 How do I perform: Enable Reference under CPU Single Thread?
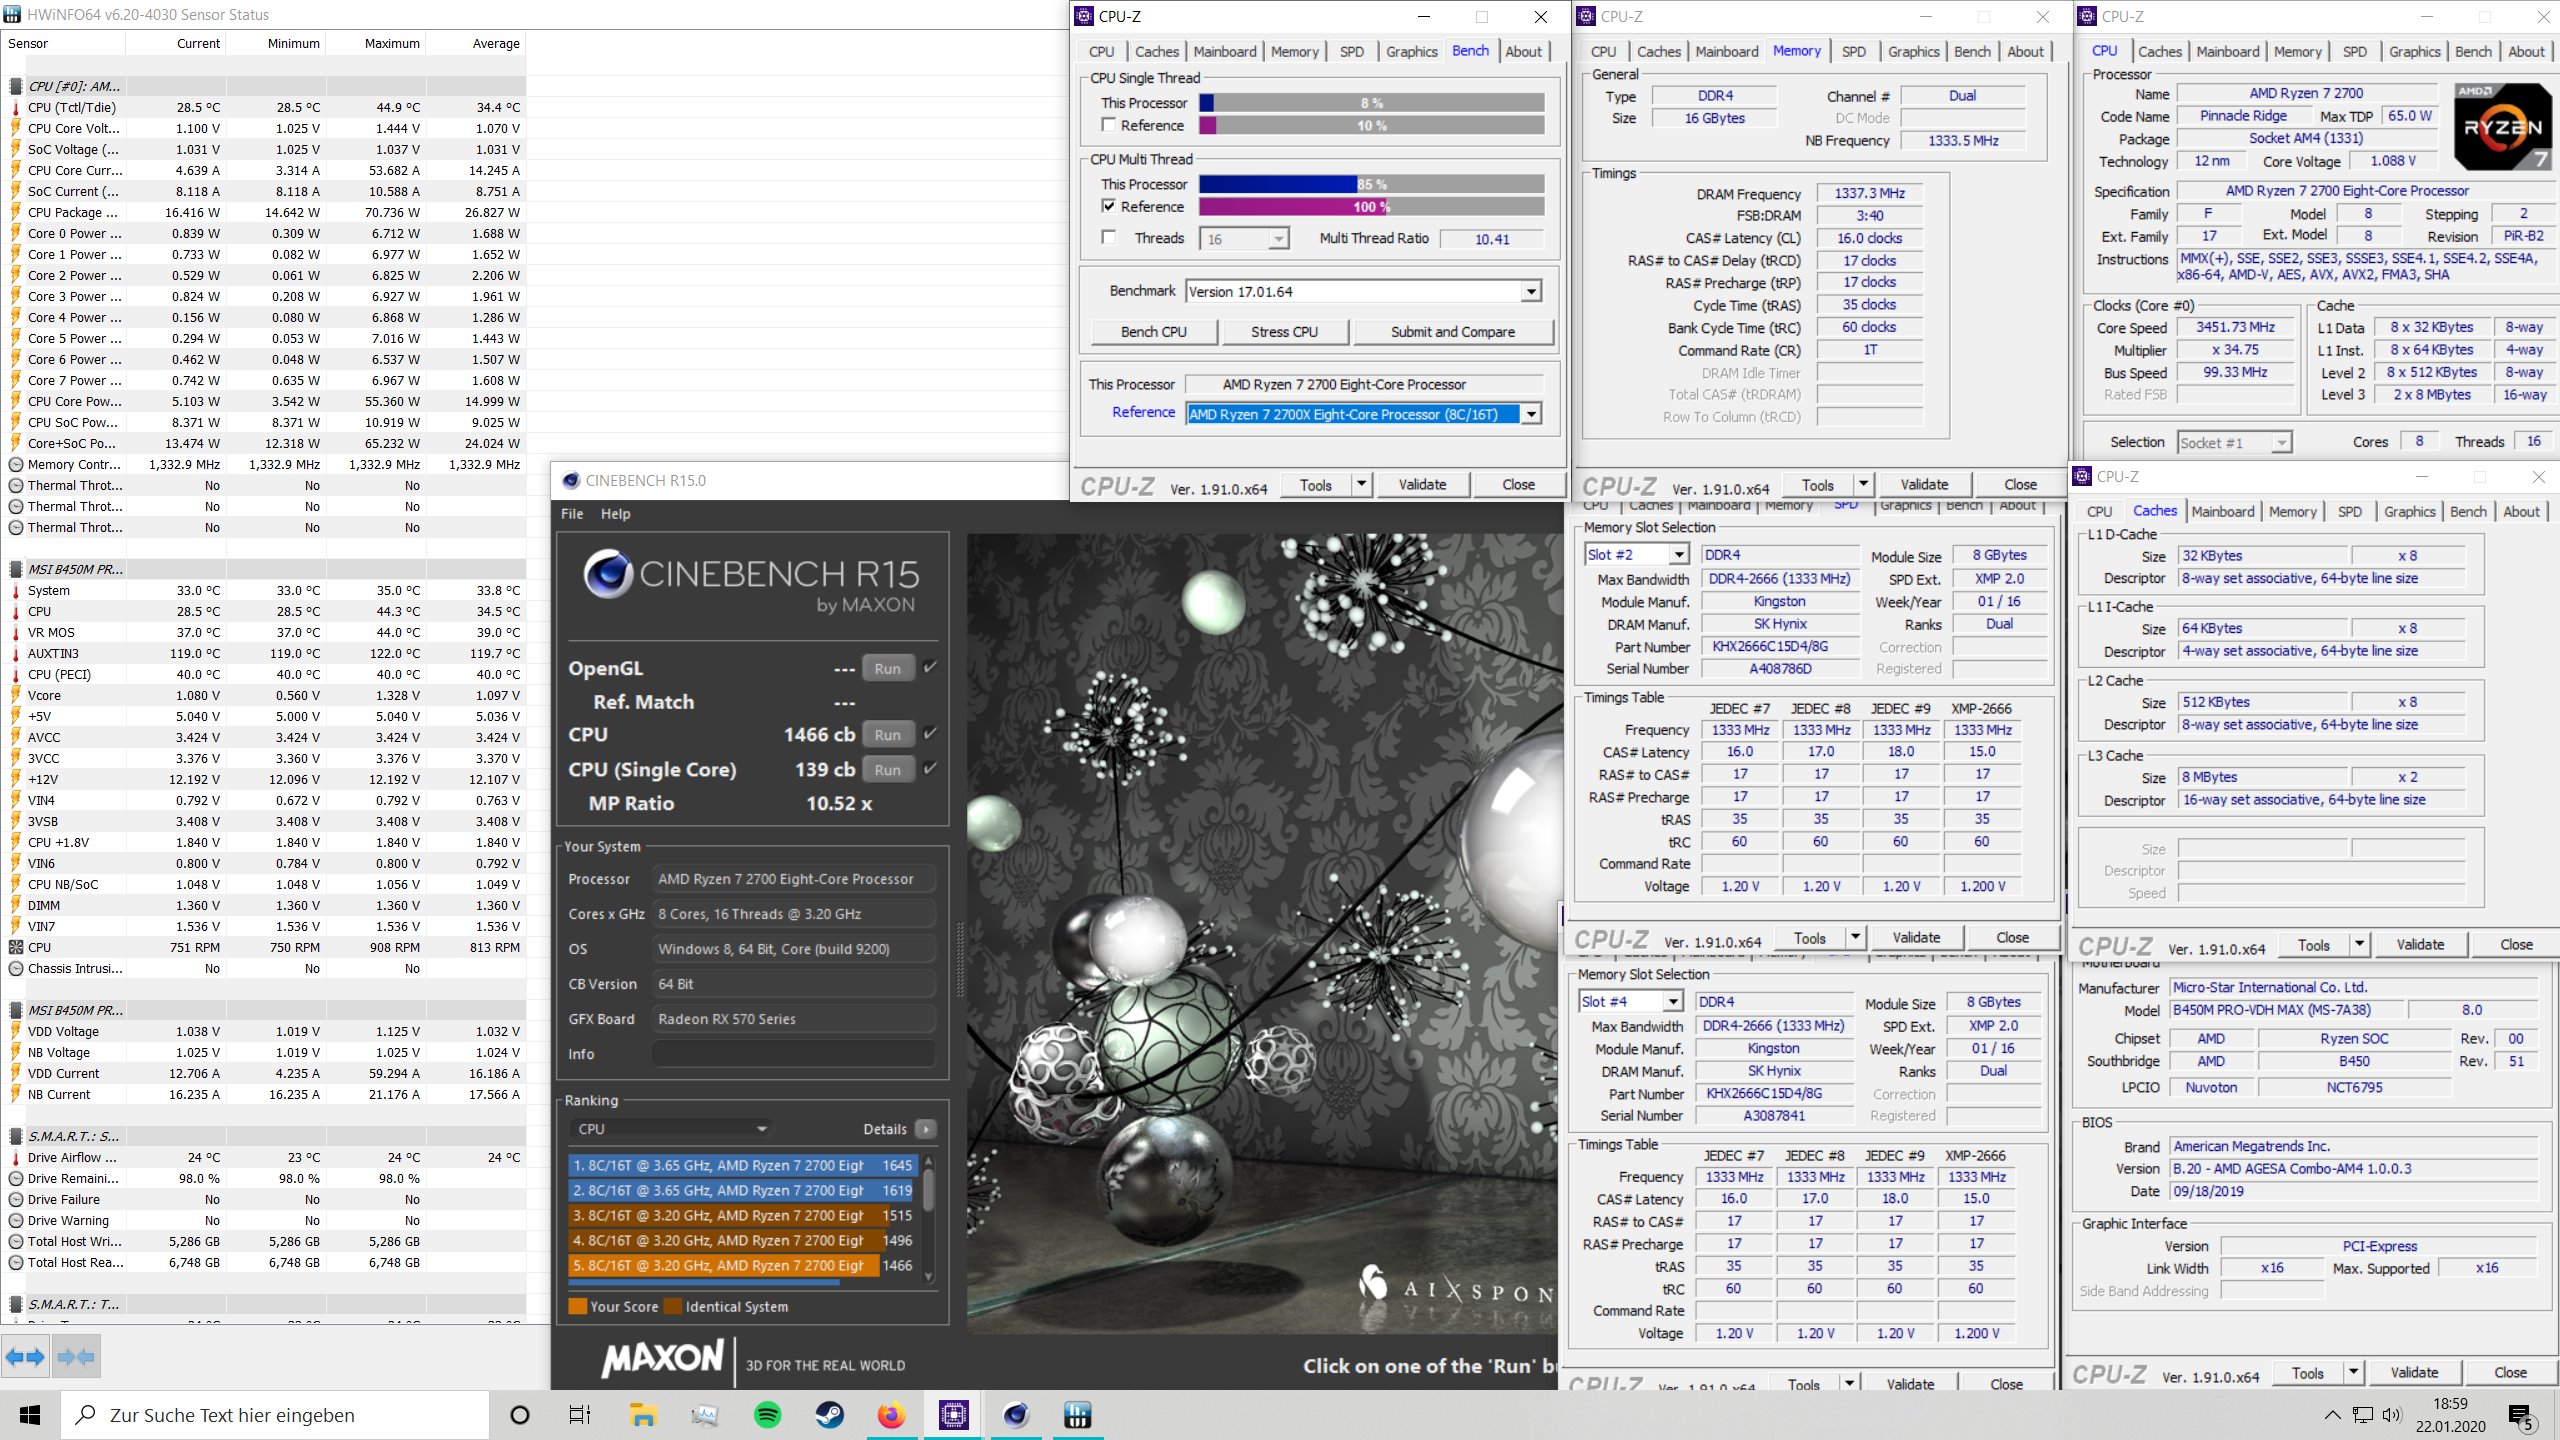[x=1108, y=125]
